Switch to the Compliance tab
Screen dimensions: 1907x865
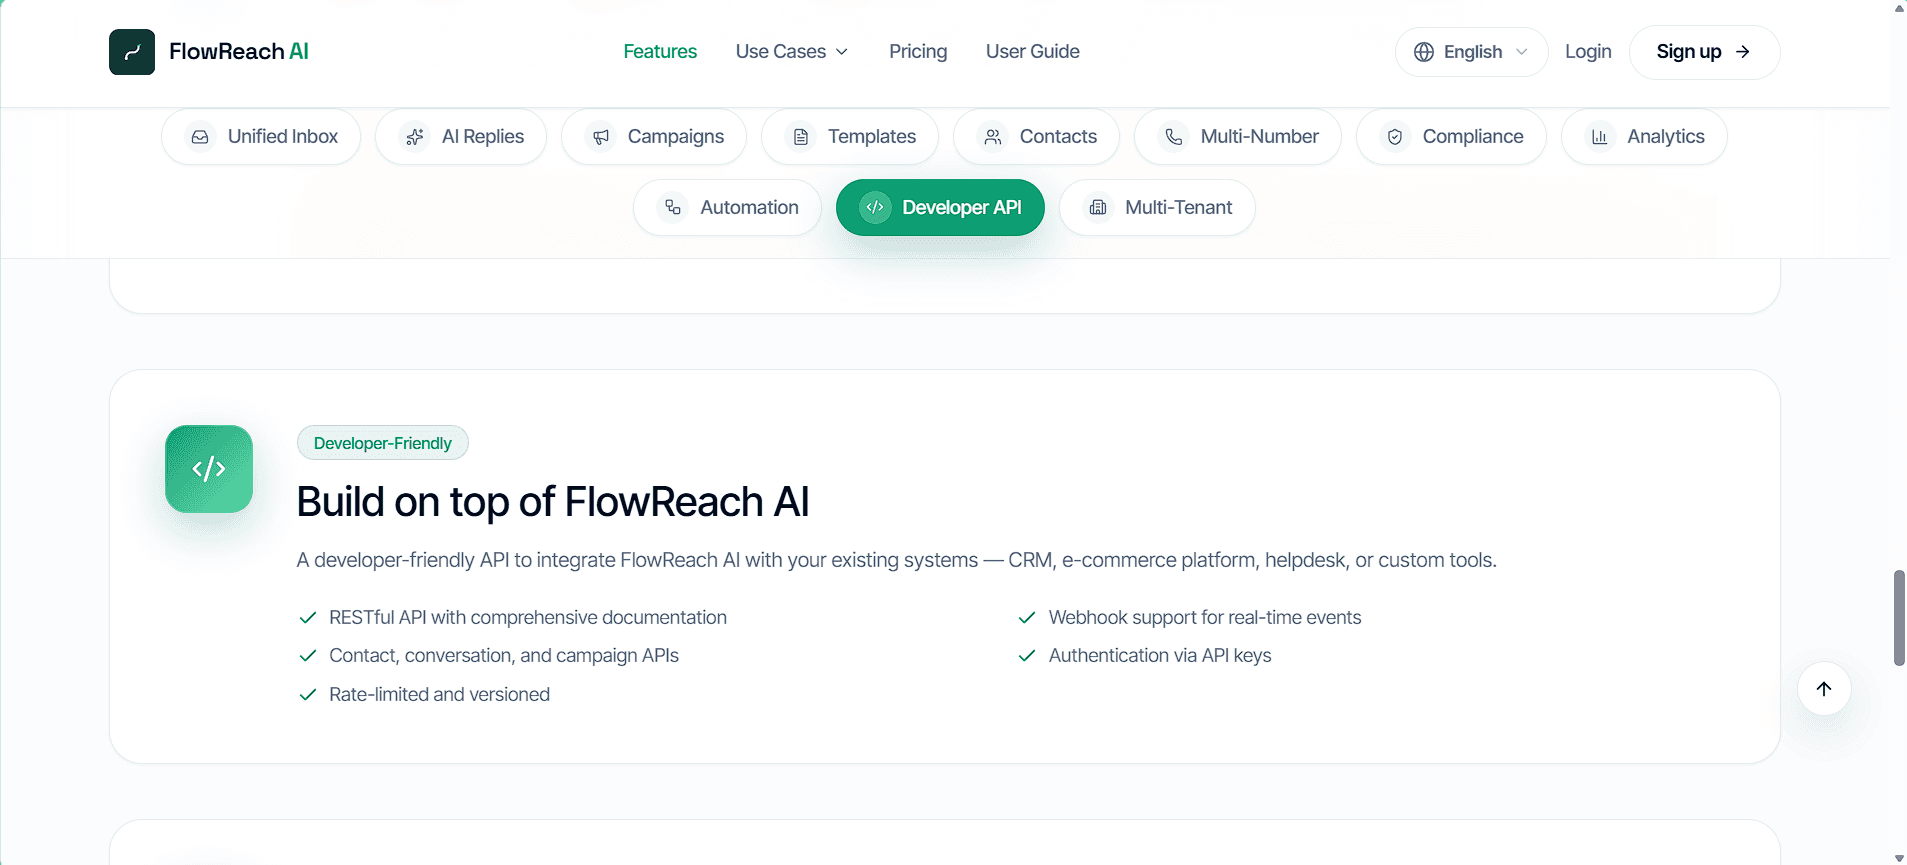[x=1451, y=137]
